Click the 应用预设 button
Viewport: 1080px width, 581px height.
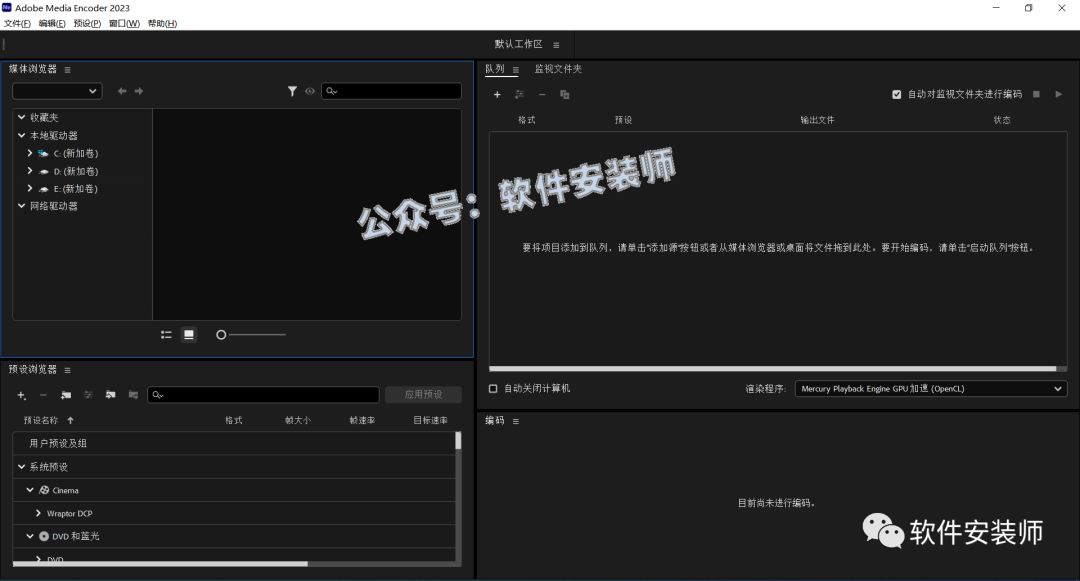pyautogui.click(x=424, y=394)
